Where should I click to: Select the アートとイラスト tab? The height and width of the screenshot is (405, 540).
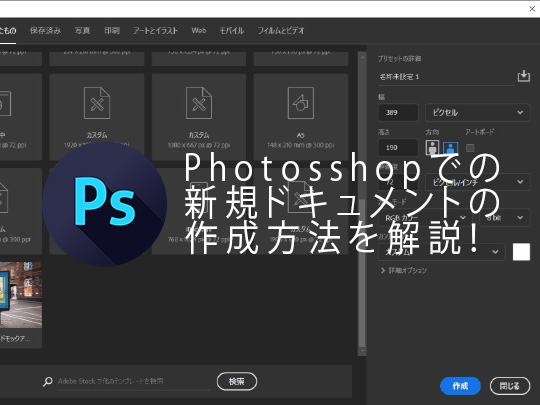(x=155, y=31)
